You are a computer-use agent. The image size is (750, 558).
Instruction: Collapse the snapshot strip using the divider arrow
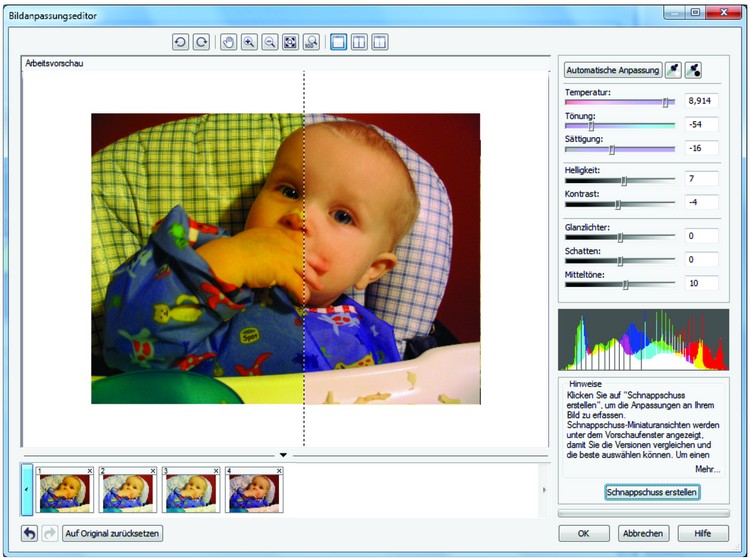click(x=283, y=455)
